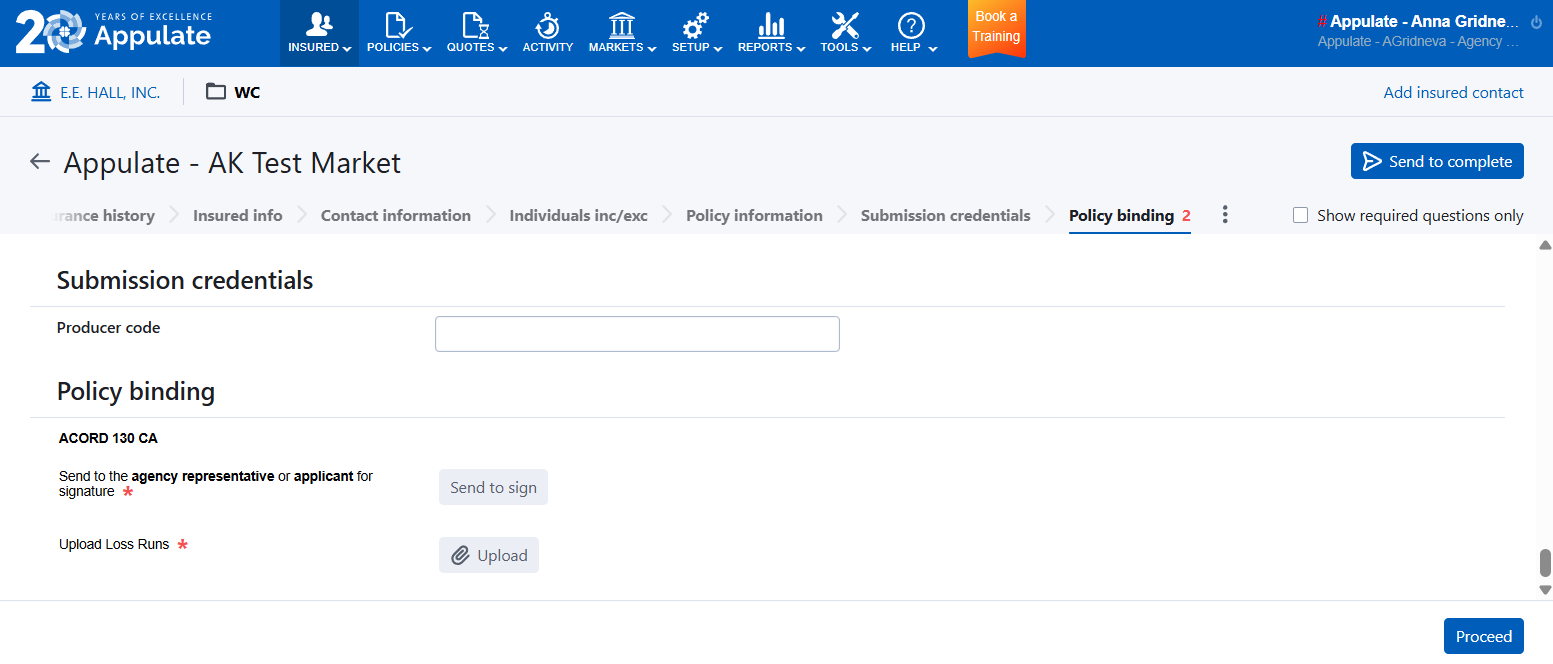Viewport: 1553px width, 664px height.
Task: Open the three-dot more sections menu
Action: (x=1225, y=215)
